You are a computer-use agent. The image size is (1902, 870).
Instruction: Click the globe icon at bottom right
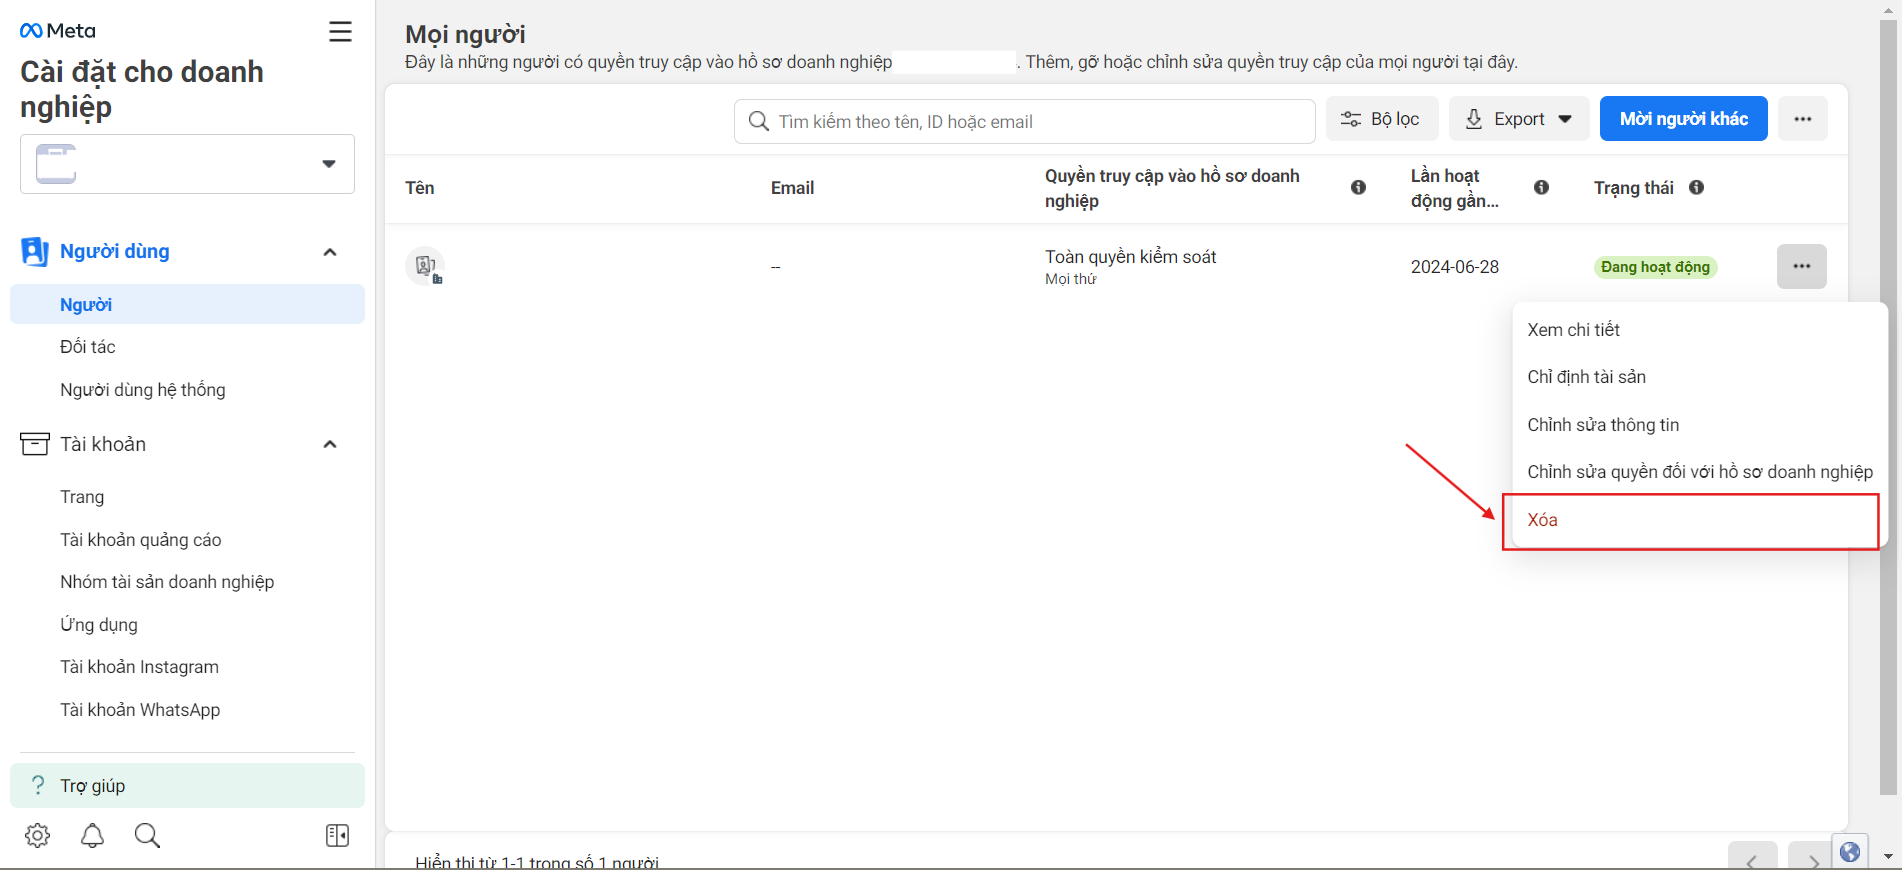[x=1850, y=852]
